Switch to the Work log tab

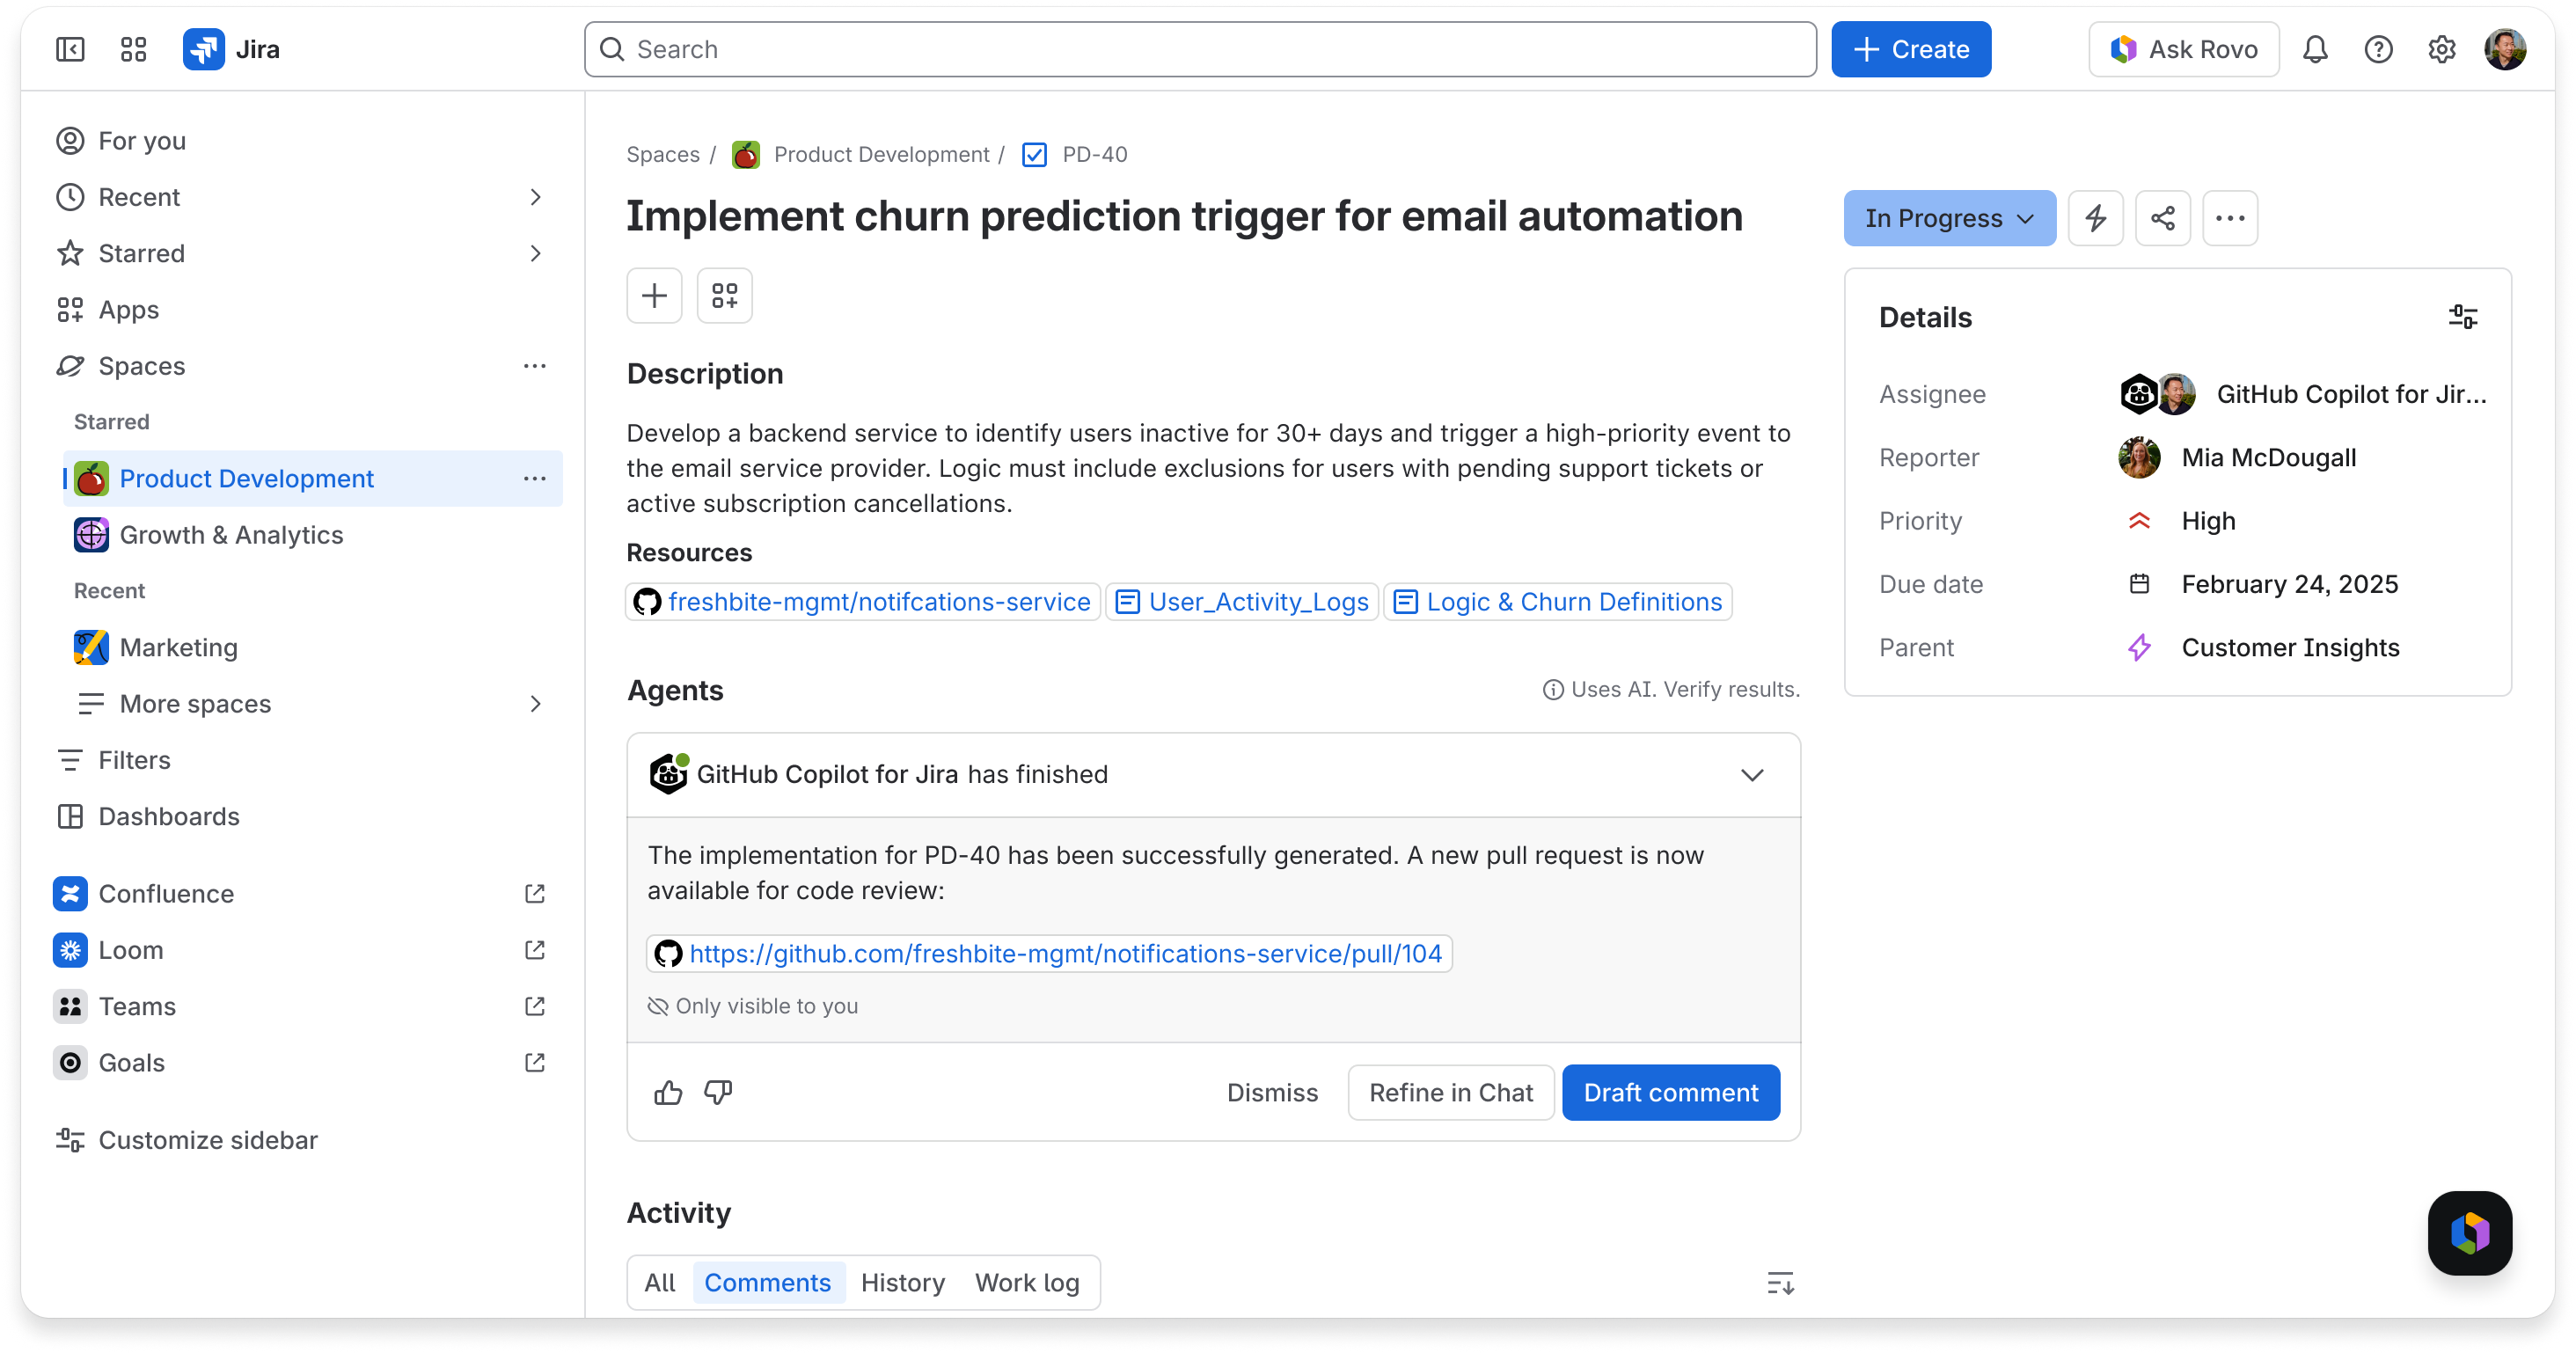point(1027,1283)
